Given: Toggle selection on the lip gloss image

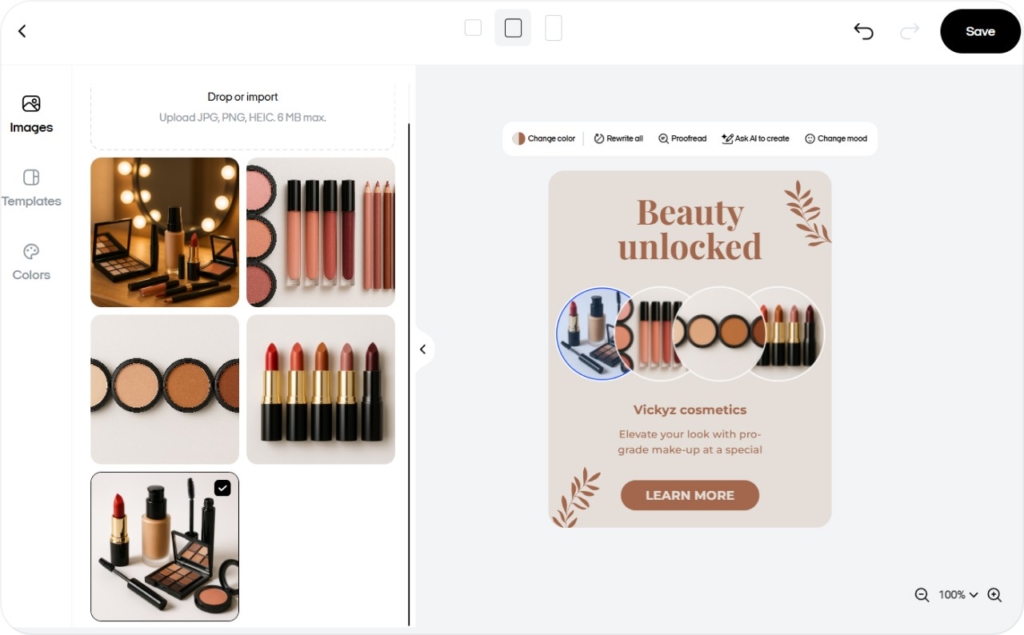Looking at the screenshot, I should [x=320, y=232].
